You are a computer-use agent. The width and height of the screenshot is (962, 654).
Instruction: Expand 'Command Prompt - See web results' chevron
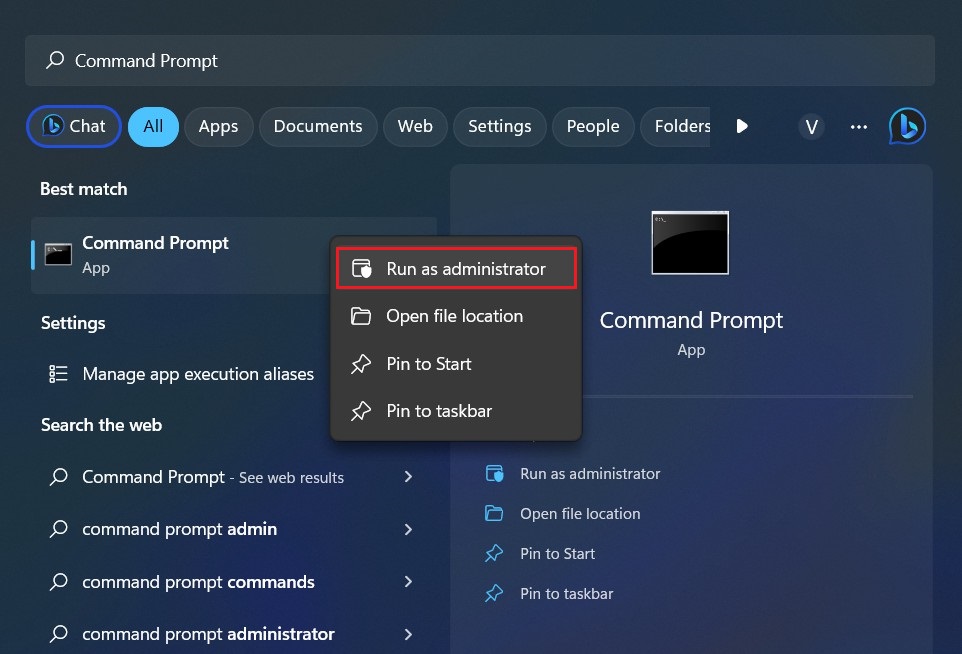click(x=409, y=477)
